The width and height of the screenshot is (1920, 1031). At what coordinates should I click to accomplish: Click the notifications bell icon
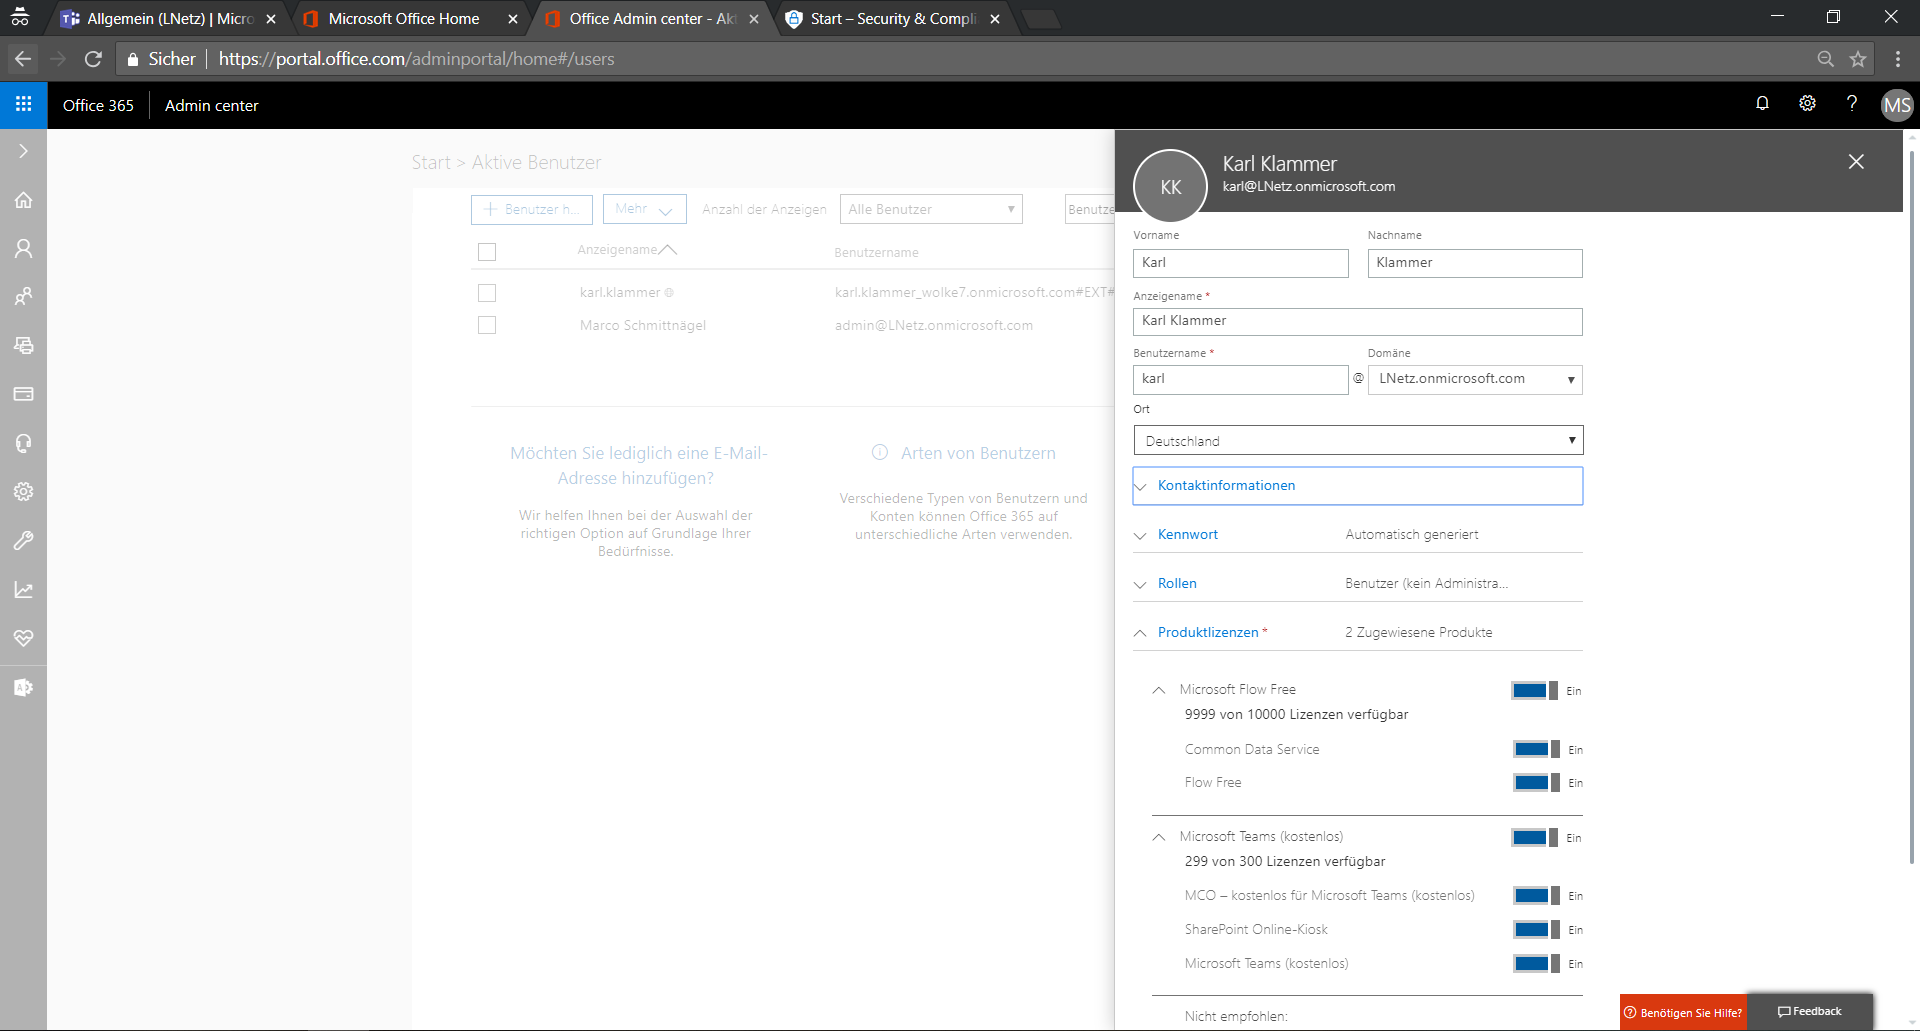(1762, 104)
